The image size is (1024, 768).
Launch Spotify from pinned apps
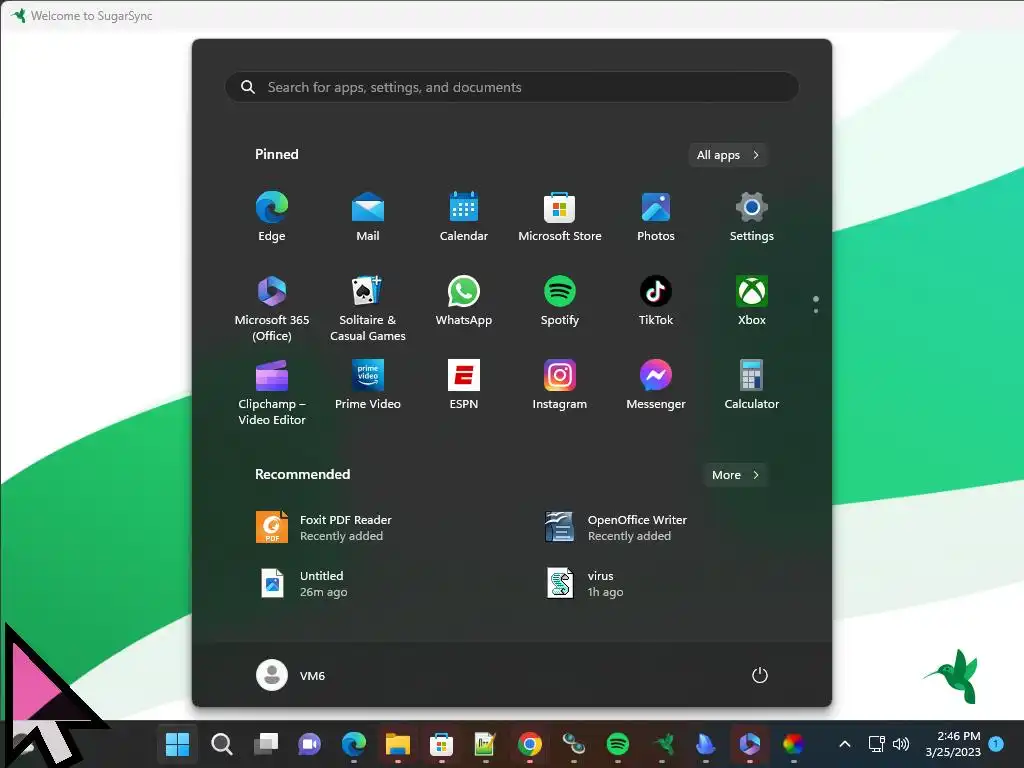560,300
